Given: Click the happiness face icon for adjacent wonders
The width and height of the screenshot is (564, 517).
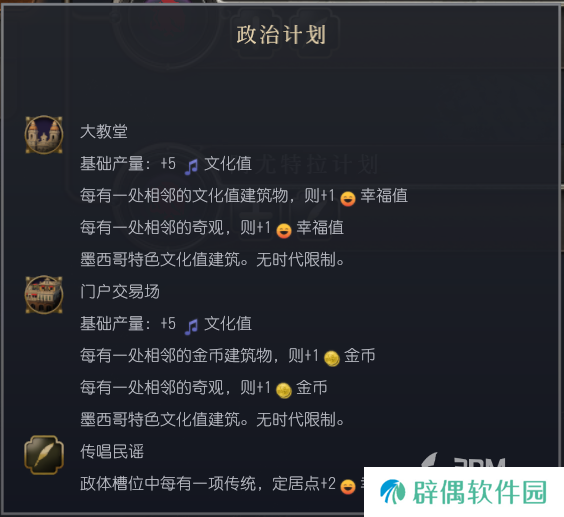Looking at the screenshot, I should 284,231.
